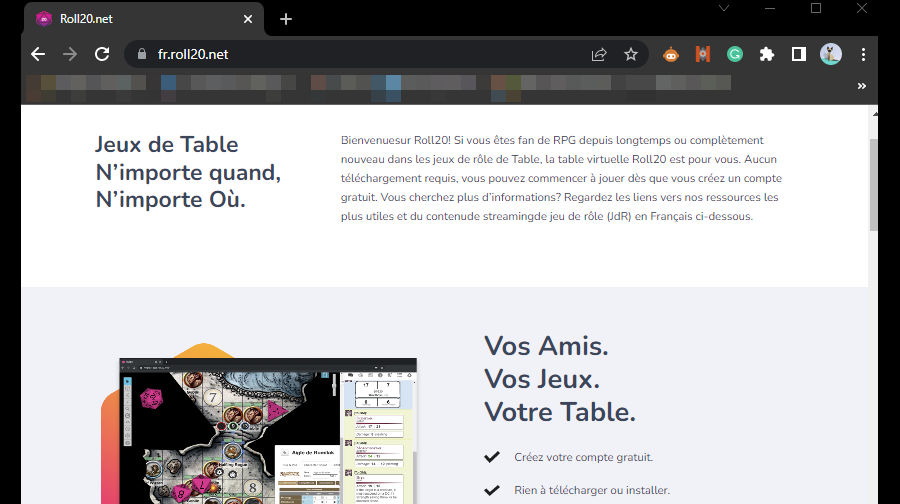The height and width of the screenshot is (504, 900).
Task: Toggle the browser side panel
Action: (798, 54)
